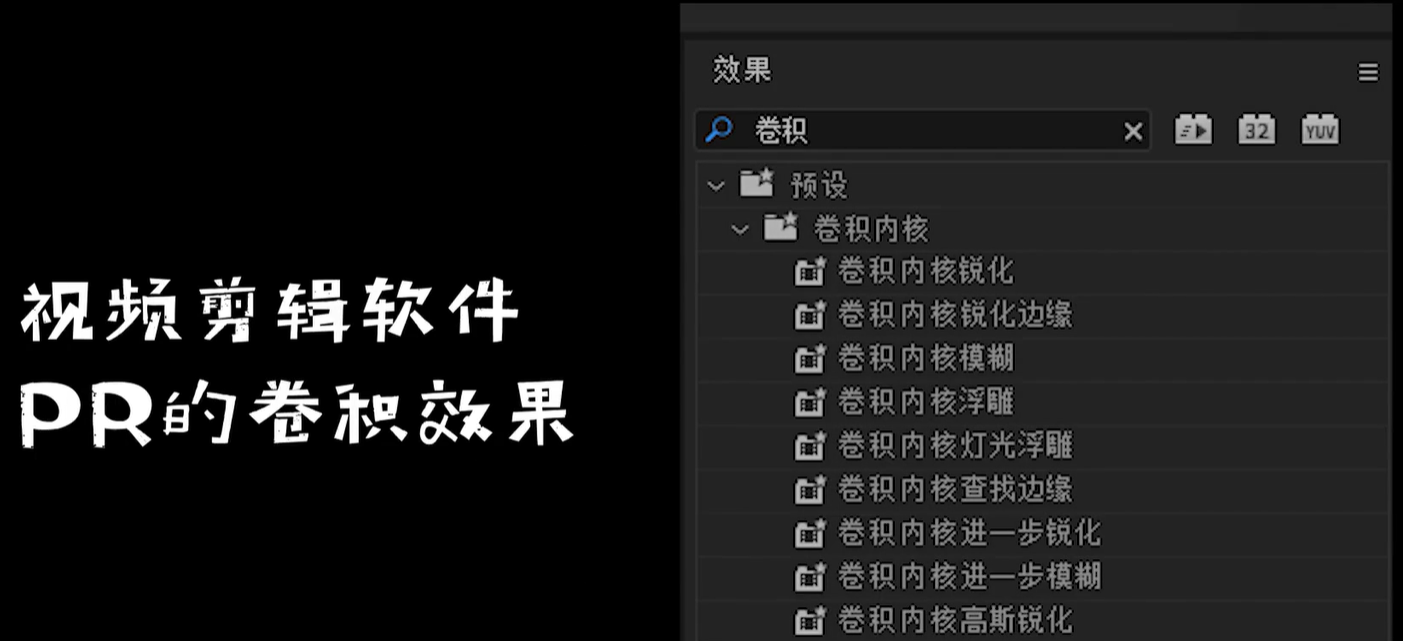
Task: Open the 效果 panel hamburger menu
Action: point(1367,72)
